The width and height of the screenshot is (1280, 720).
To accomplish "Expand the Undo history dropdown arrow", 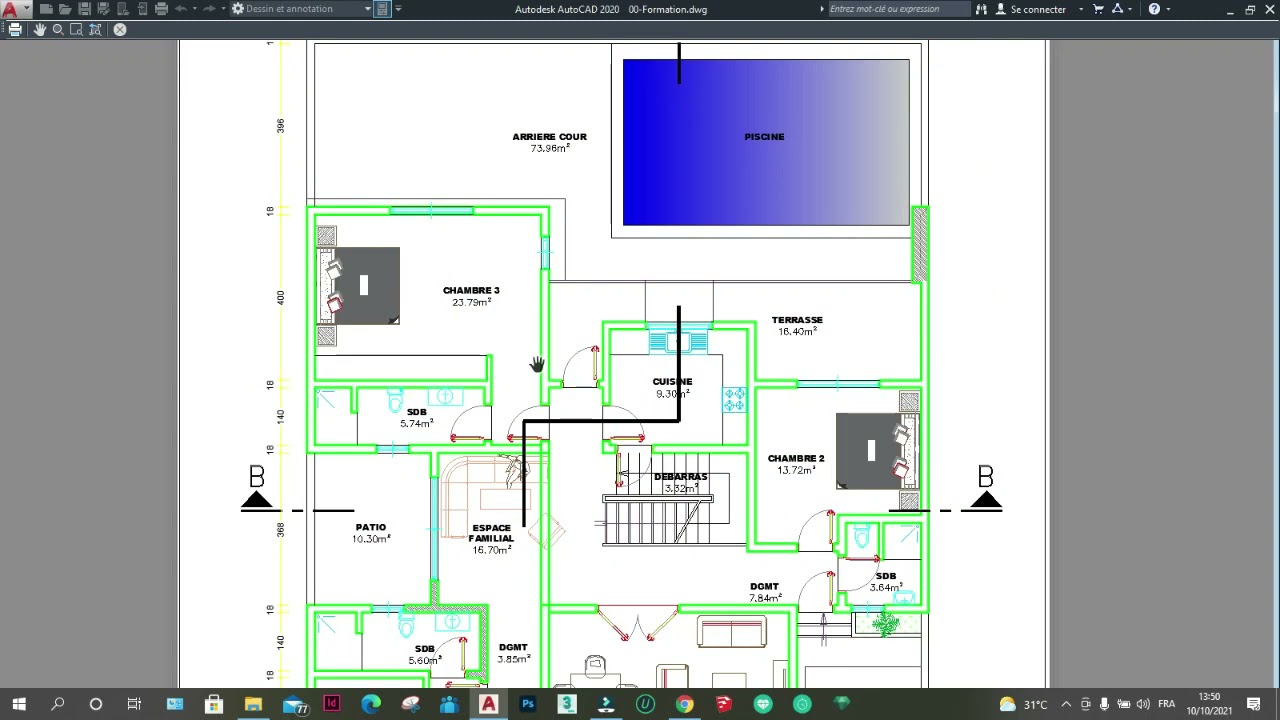I will coord(194,9).
